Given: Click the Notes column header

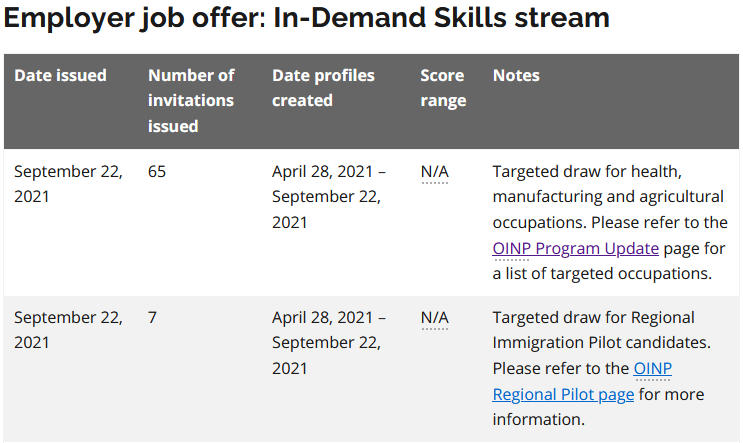Looking at the screenshot, I should coord(516,75).
